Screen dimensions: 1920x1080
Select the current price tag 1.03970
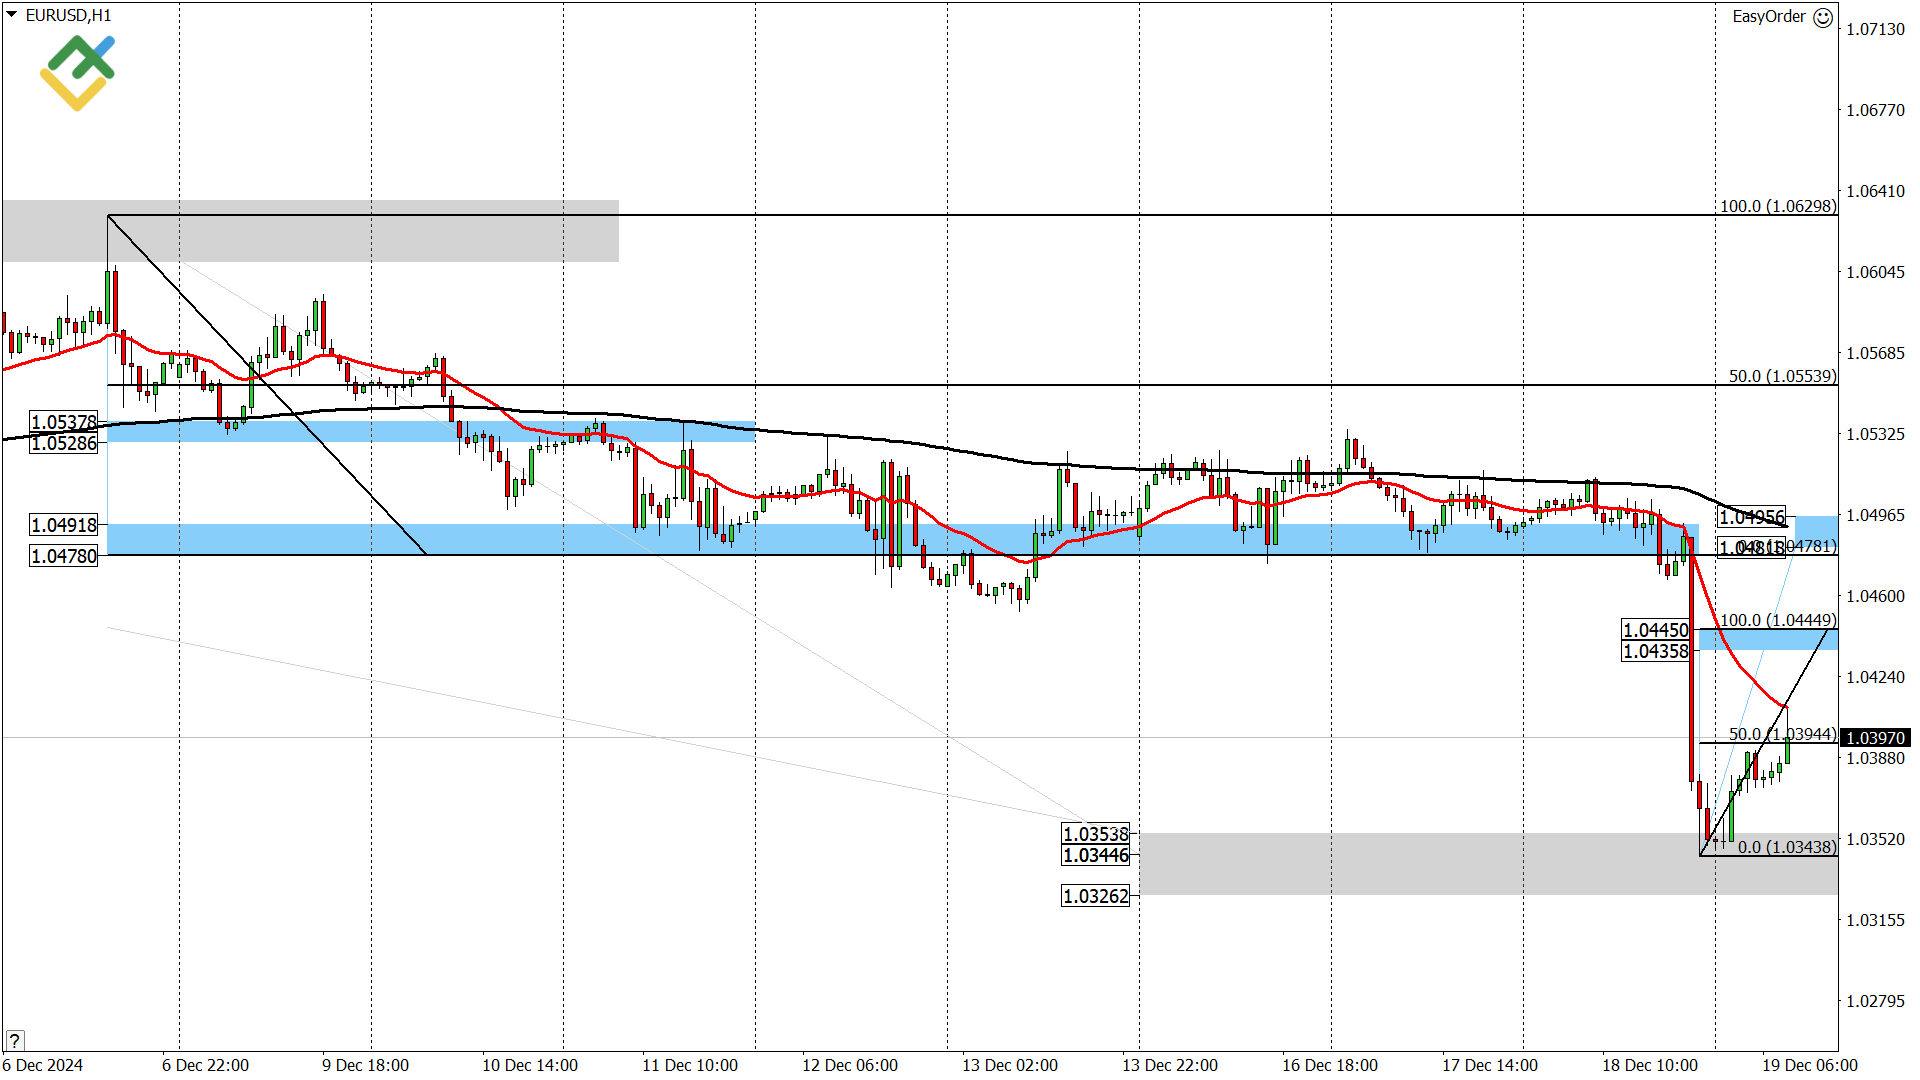click(1874, 738)
